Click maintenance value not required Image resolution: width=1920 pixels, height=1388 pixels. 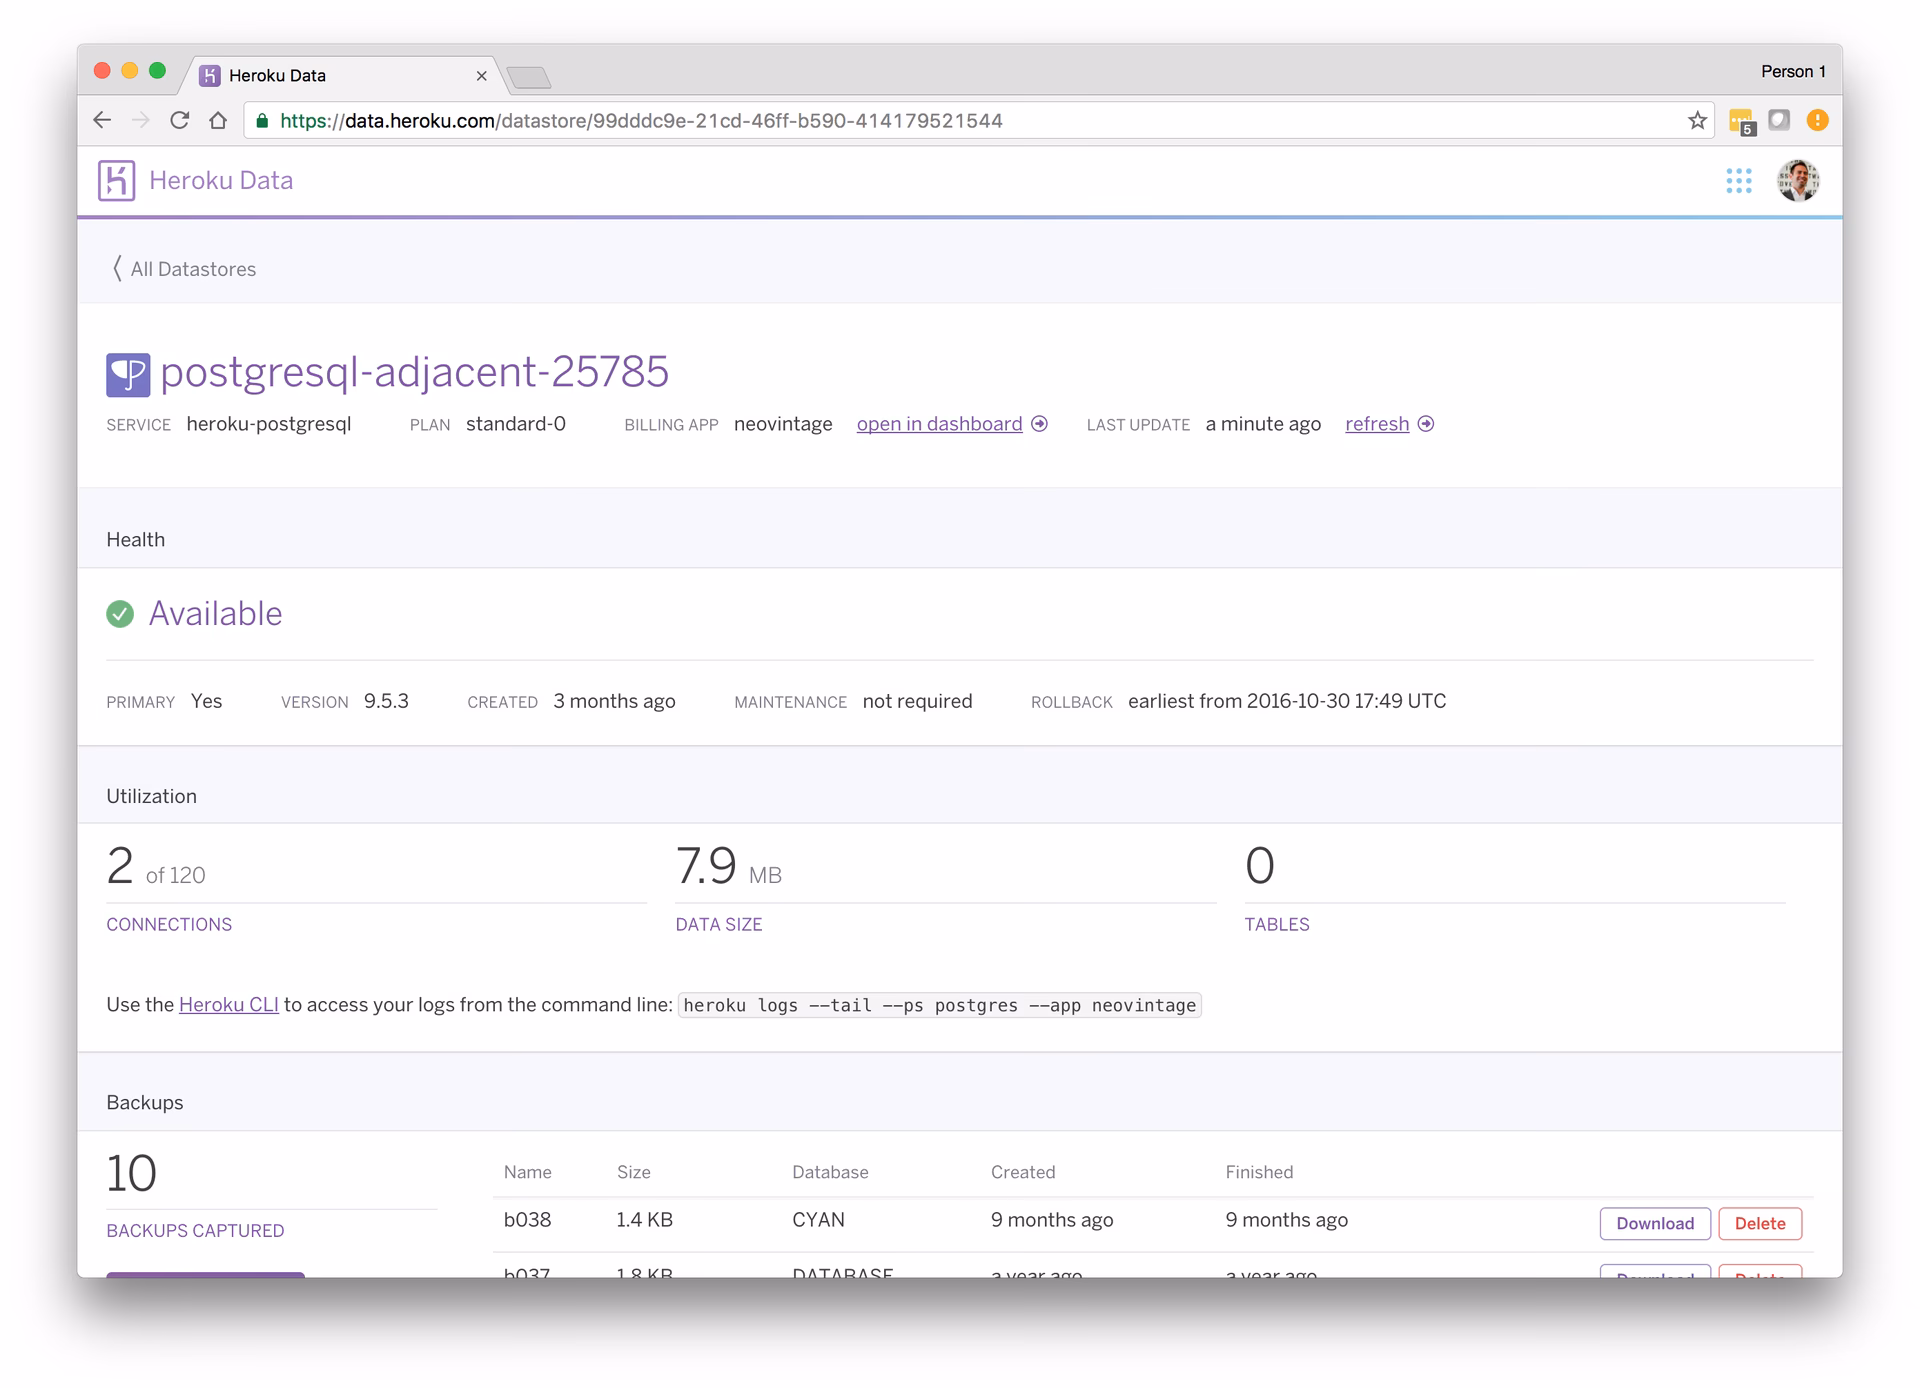[917, 701]
